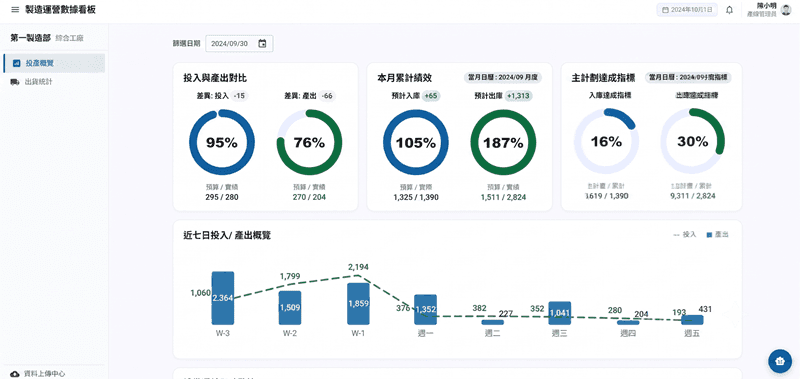Click the 2,194 data label
Viewport: 800px width, 379px height.
coord(358,267)
